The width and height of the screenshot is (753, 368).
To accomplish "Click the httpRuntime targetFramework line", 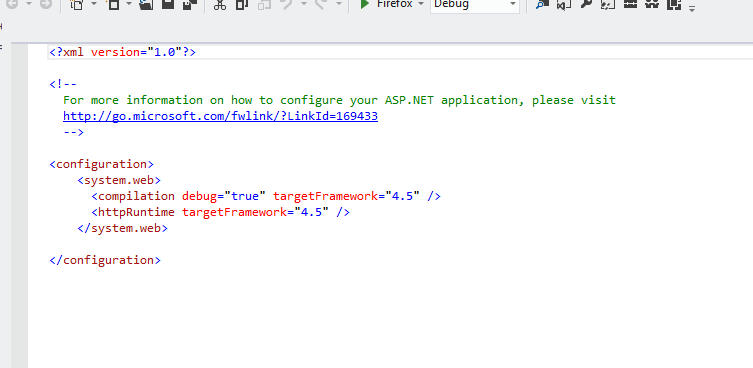I will pyautogui.click(x=220, y=212).
